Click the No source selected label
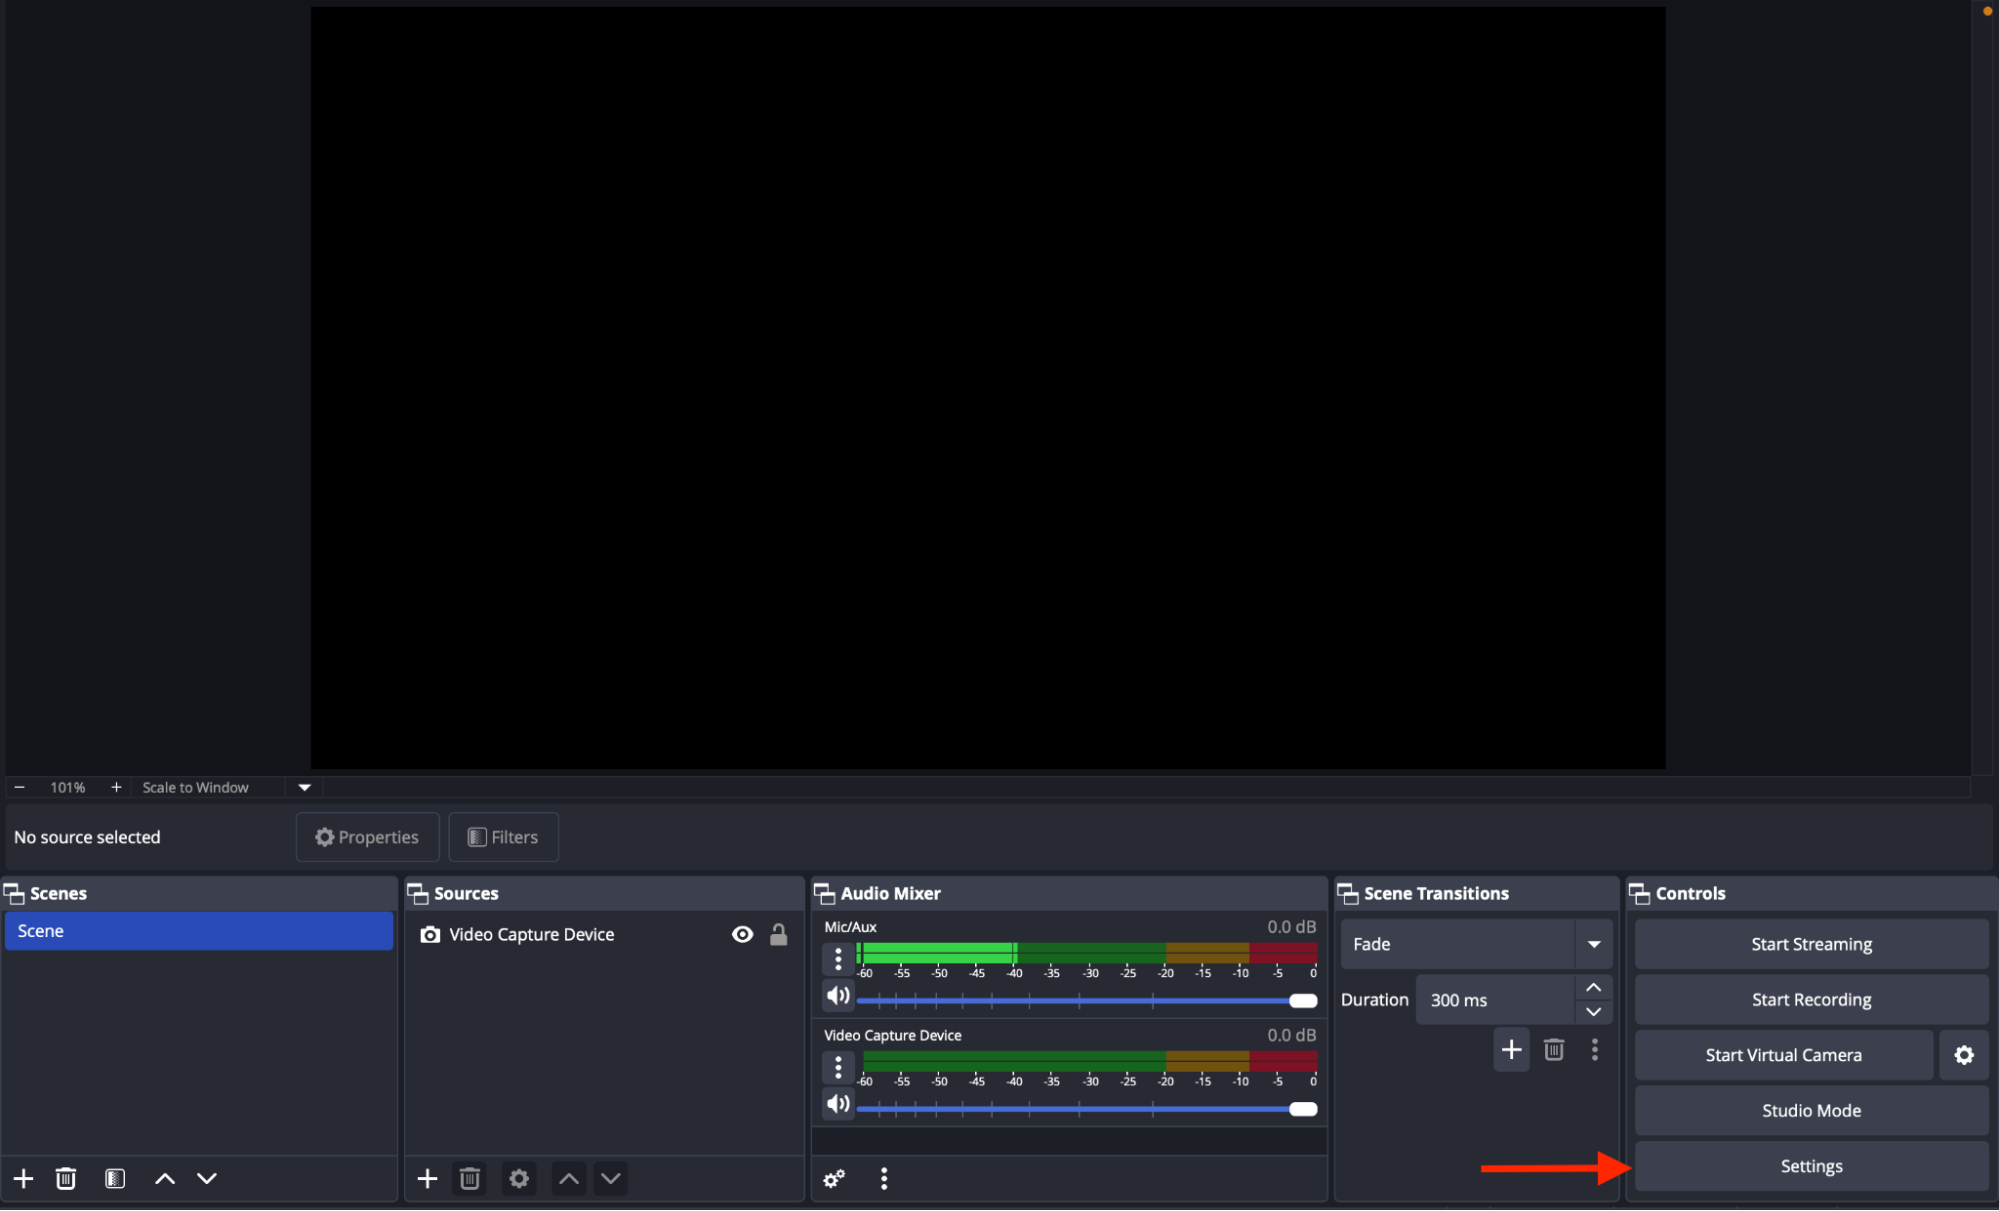Viewport: 1999px width, 1211px height. (x=87, y=838)
